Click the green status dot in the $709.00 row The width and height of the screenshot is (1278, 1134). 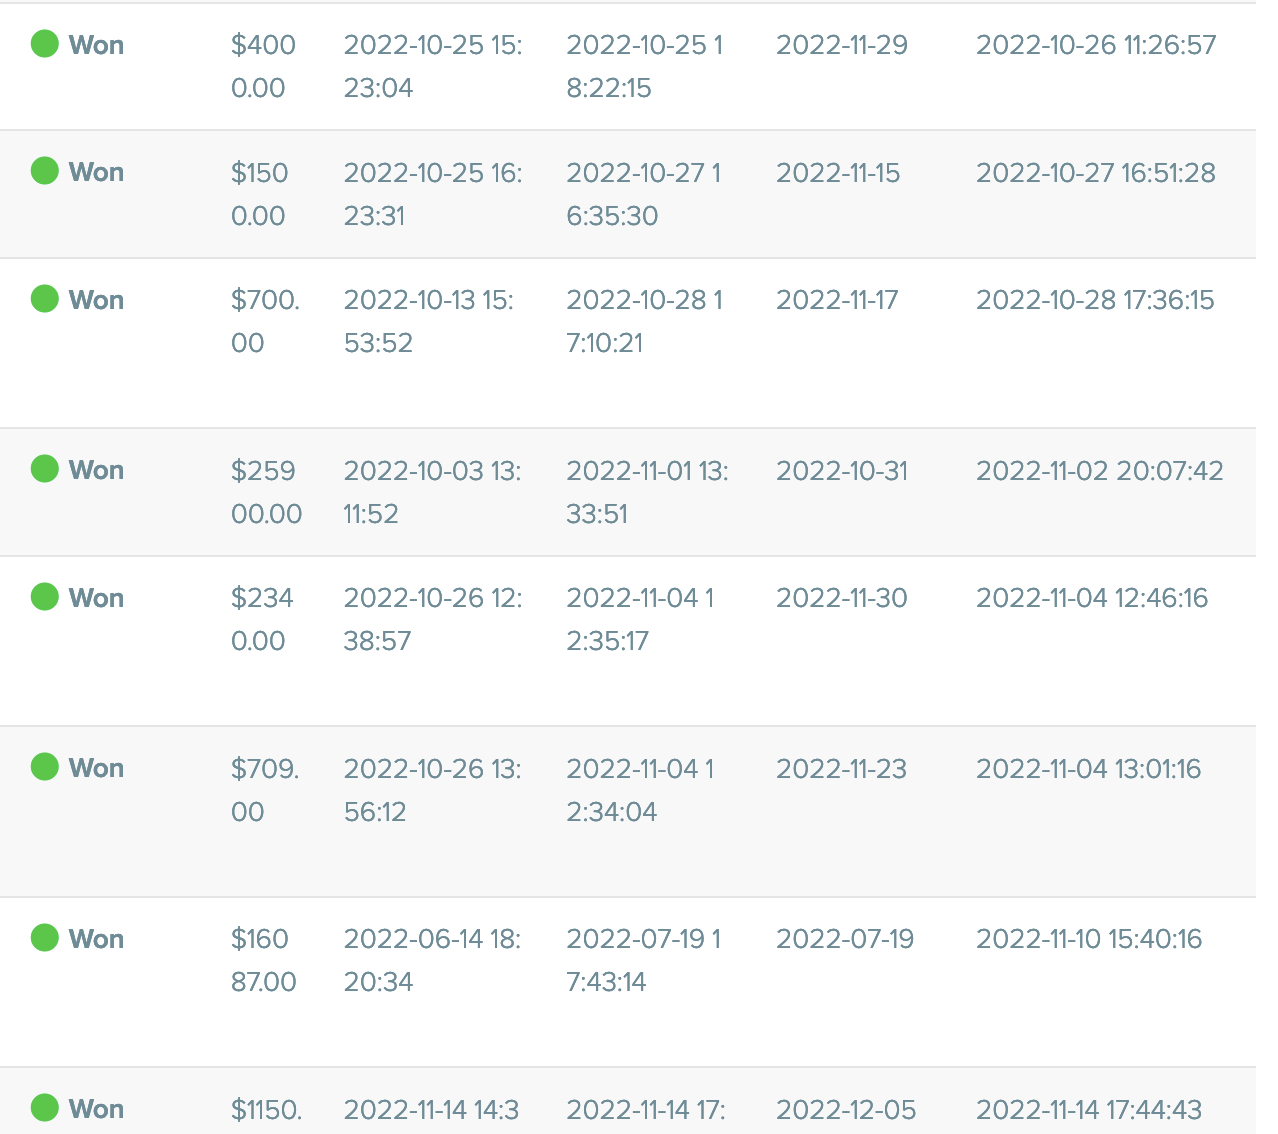(x=45, y=767)
